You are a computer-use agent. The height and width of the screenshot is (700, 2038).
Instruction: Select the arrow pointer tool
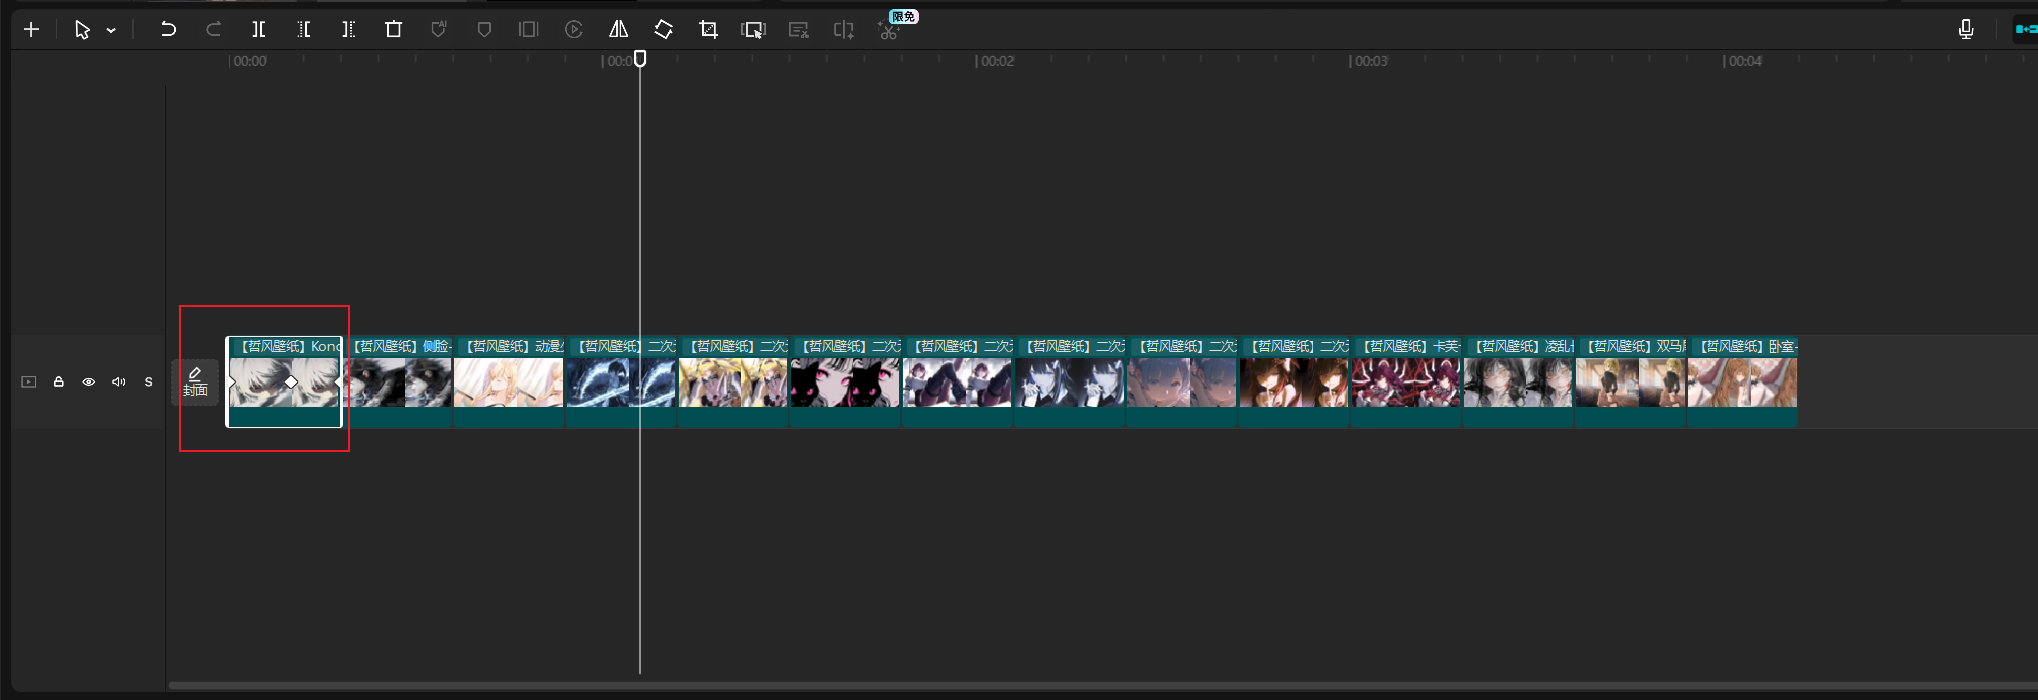(82, 30)
